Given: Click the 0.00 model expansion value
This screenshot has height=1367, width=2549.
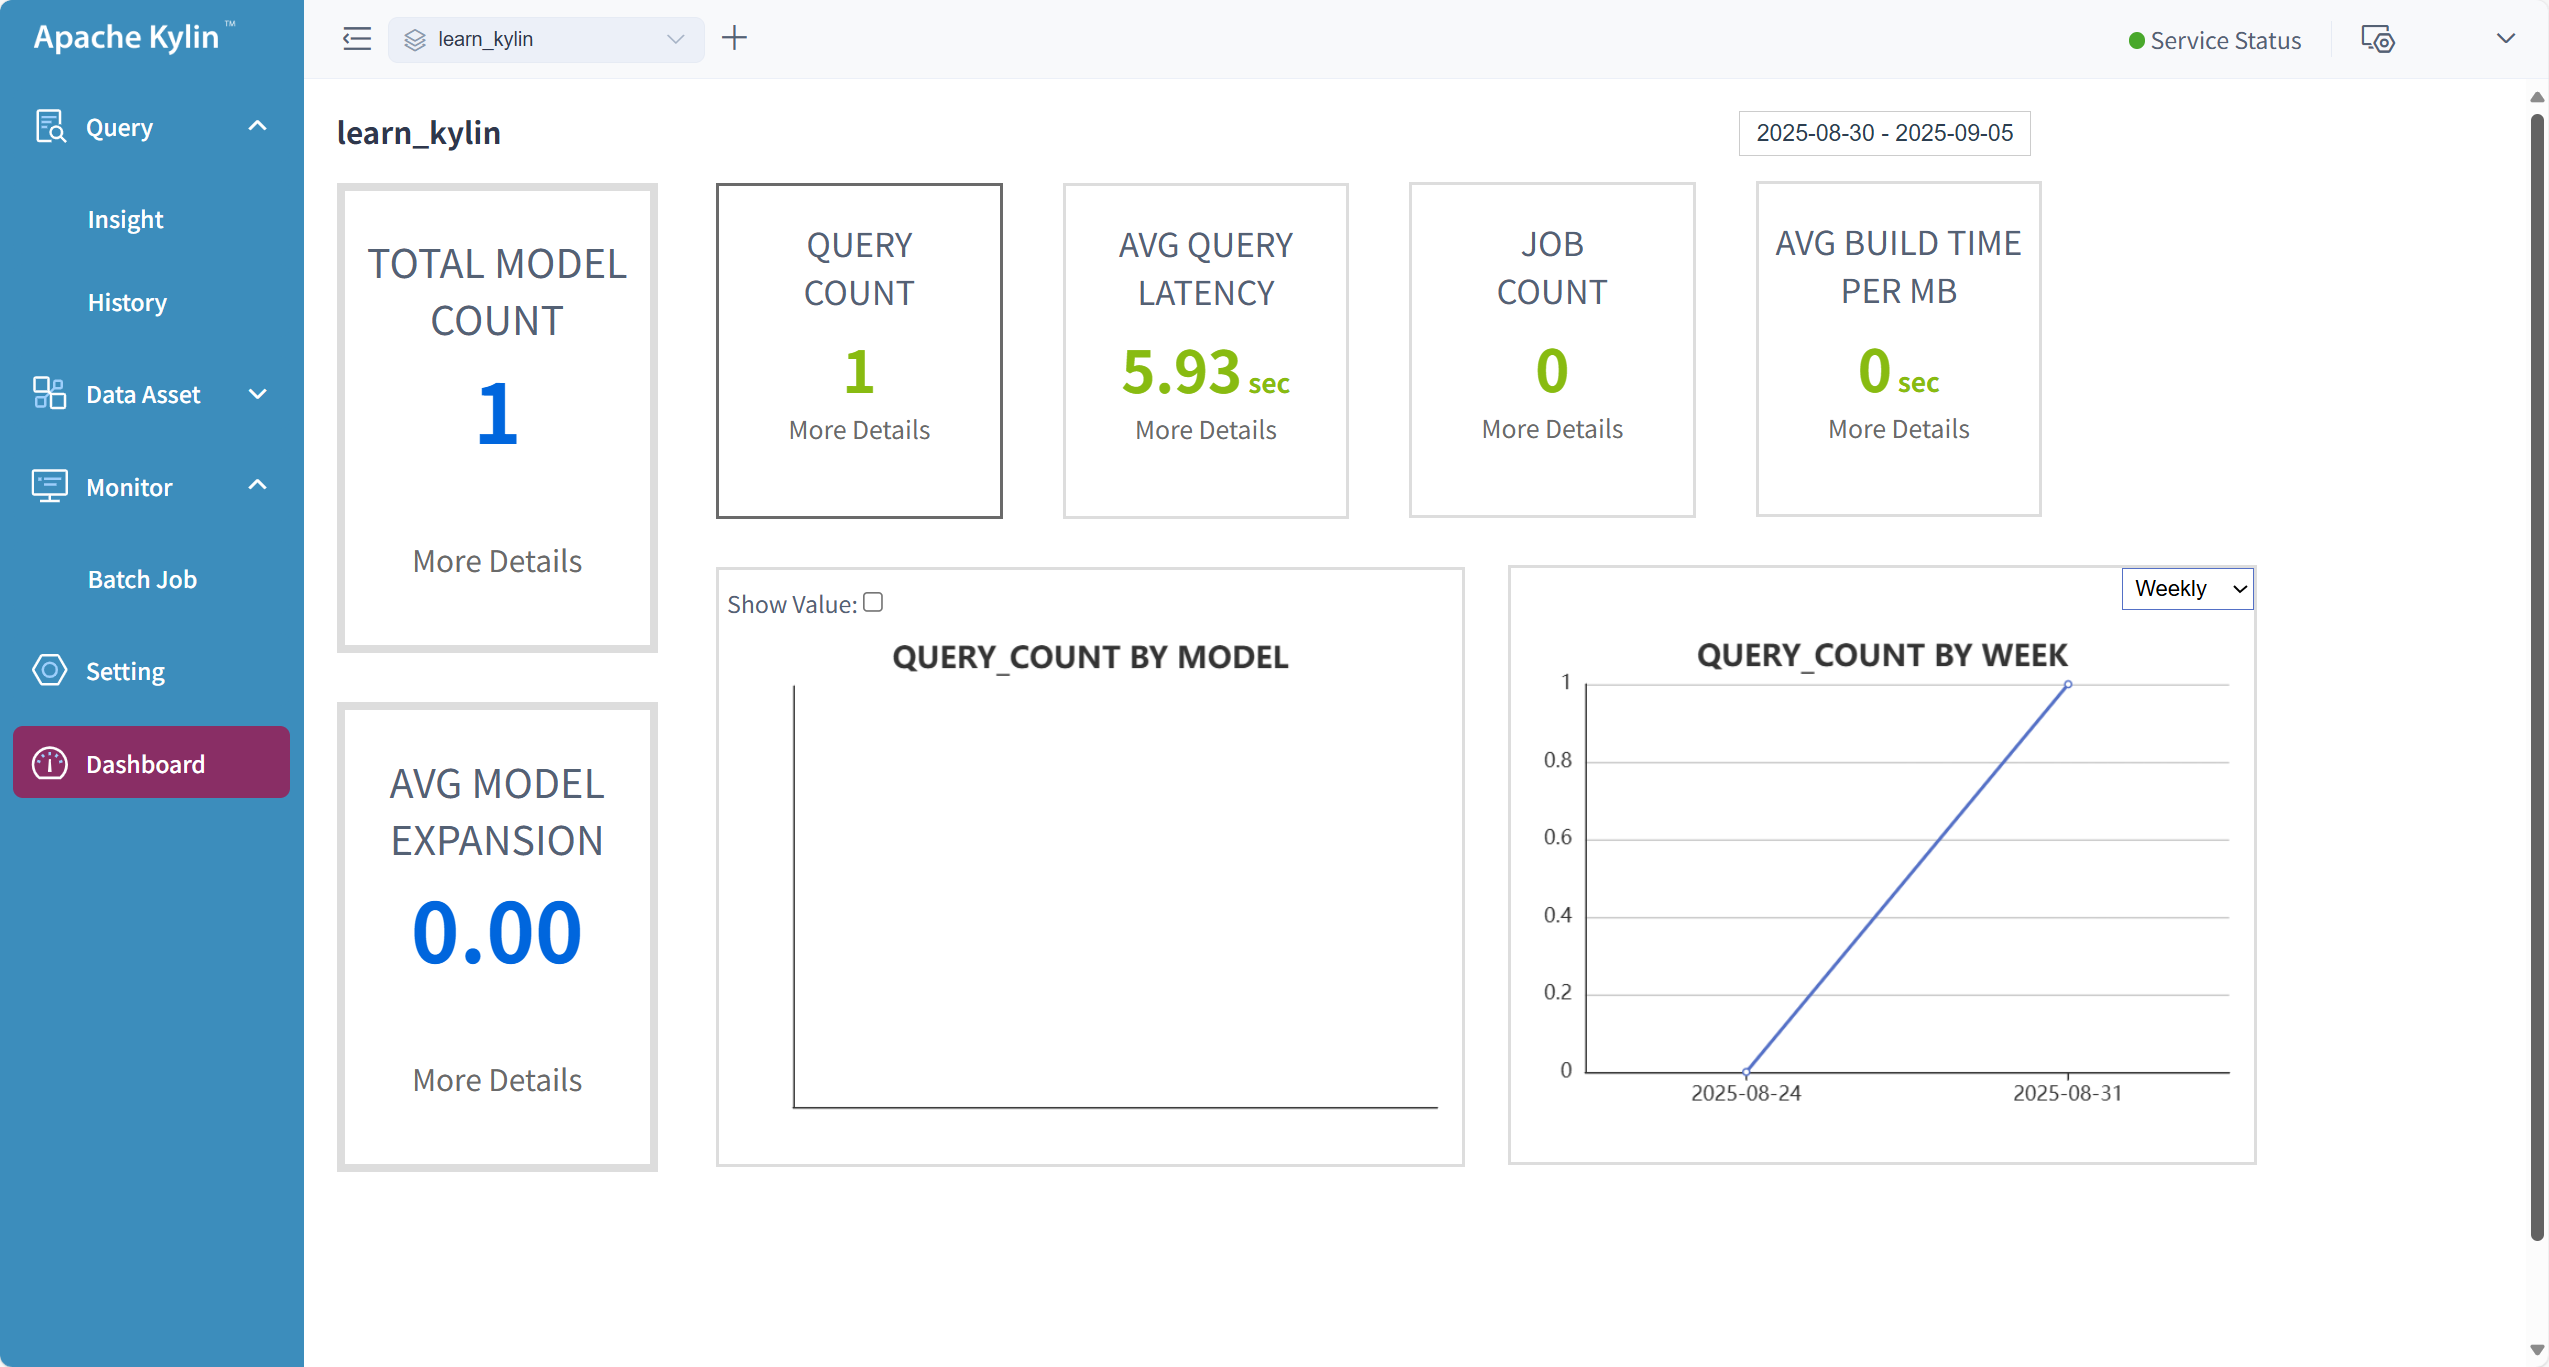Looking at the screenshot, I should (497, 932).
